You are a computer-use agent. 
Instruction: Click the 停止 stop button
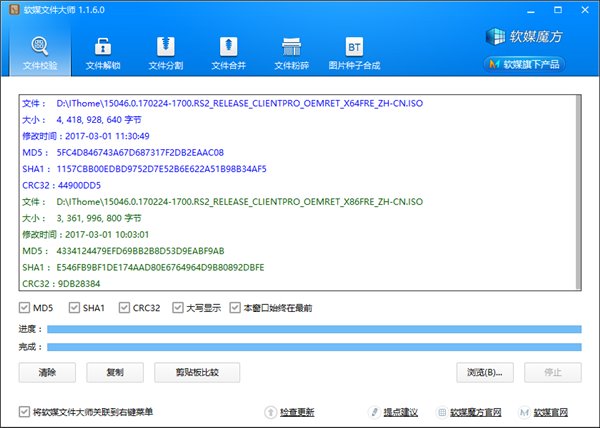pos(553,372)
